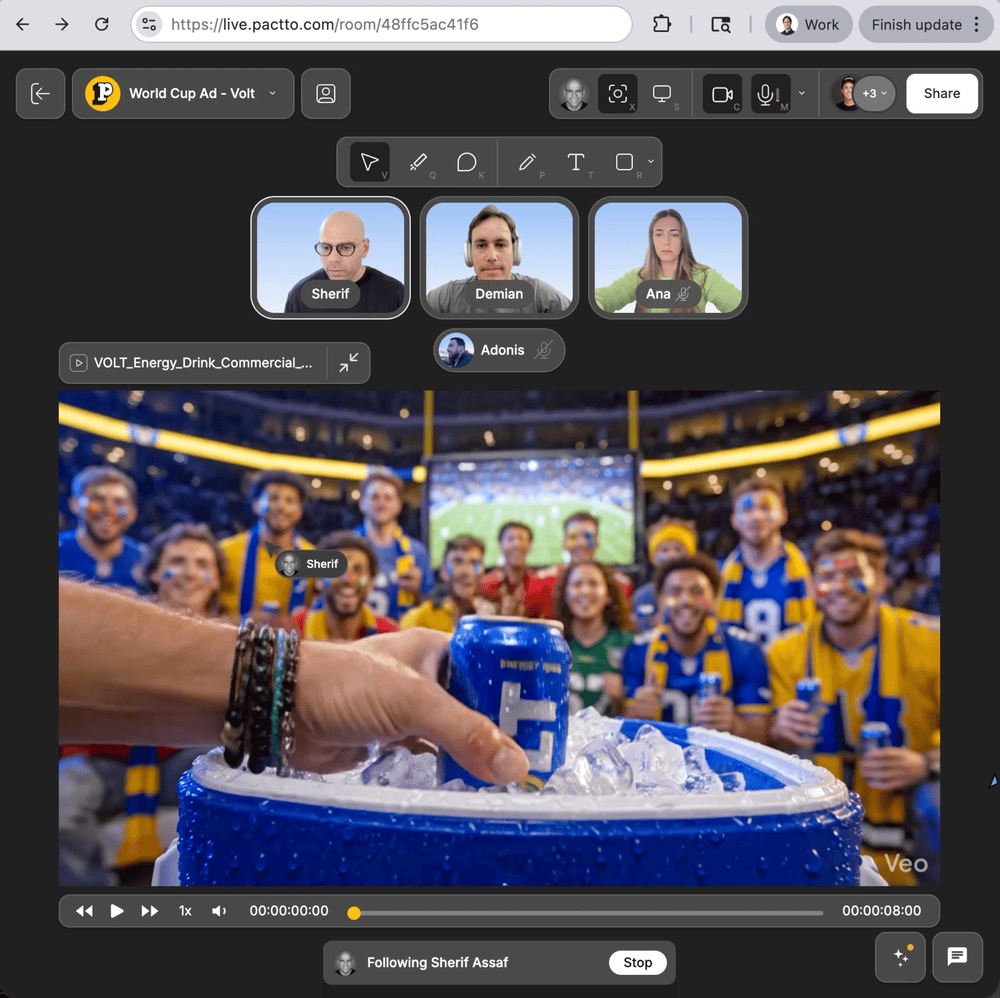Click the exit room arrow icon

(40, 94)
